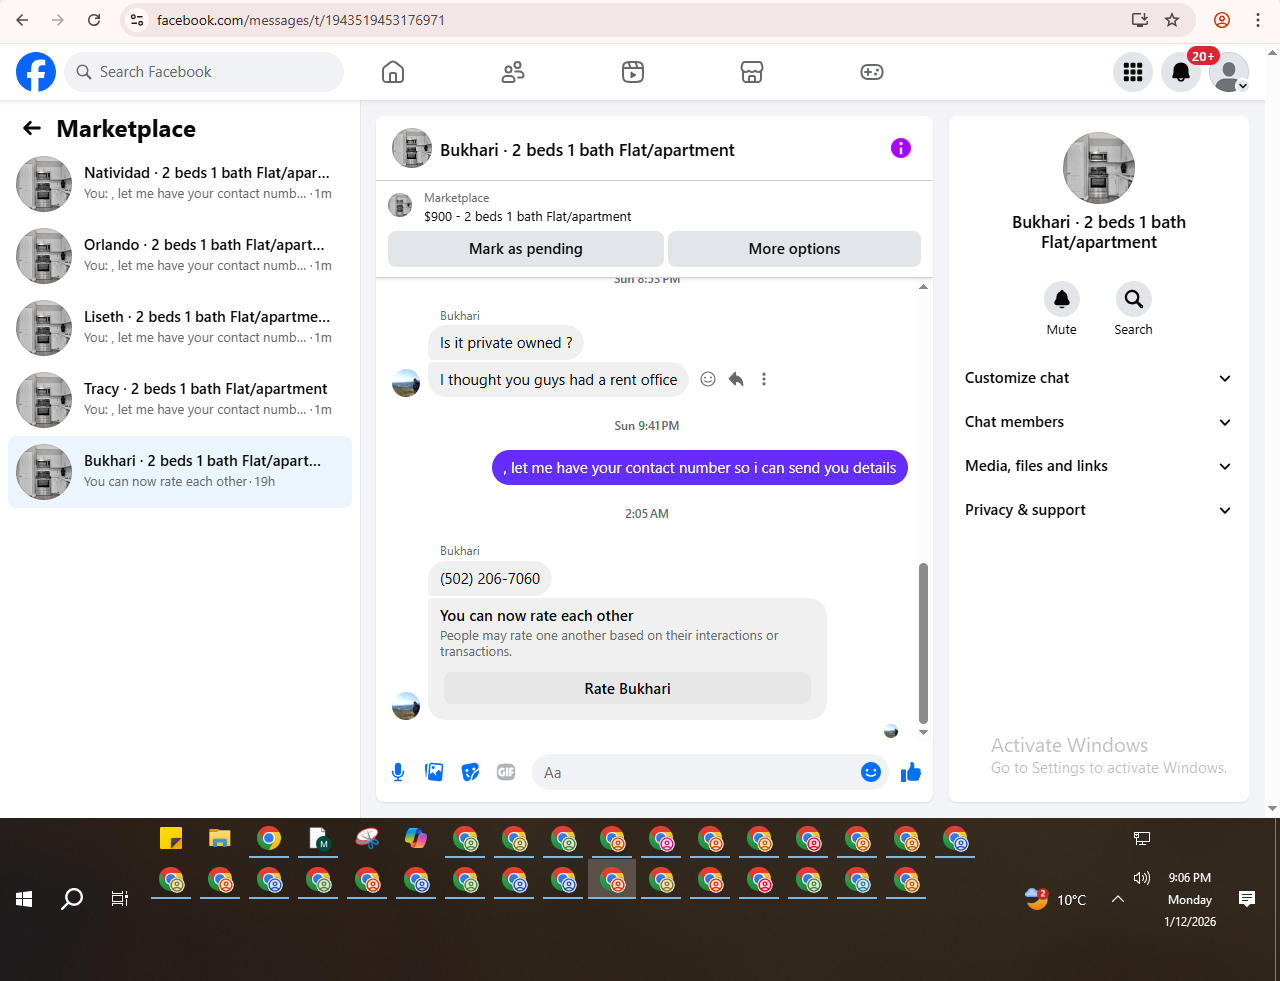Open the large listing photo in right panel
Viewport: 1280px width, 981px height.
coord(1099,168)
